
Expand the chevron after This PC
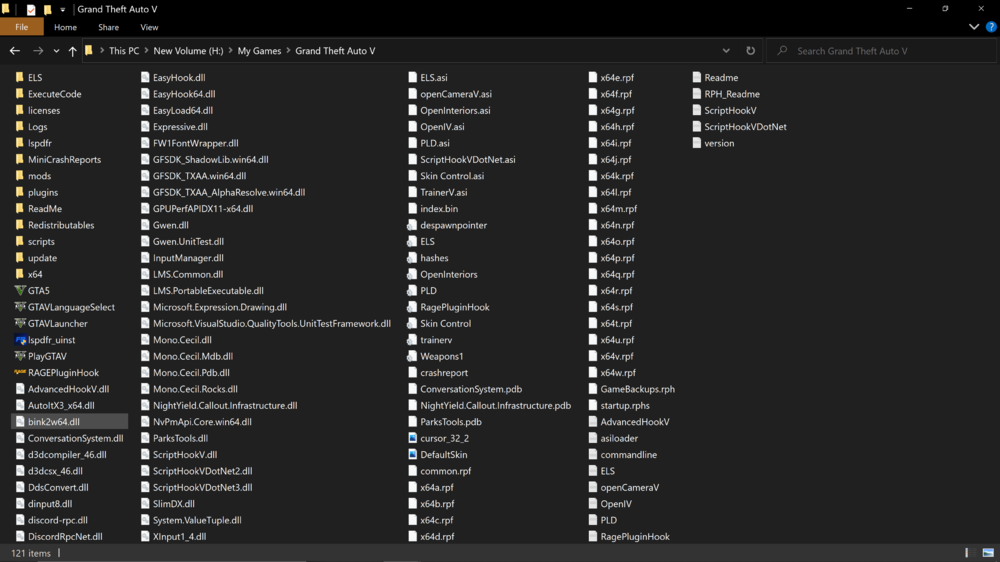(x=147, y=50)
